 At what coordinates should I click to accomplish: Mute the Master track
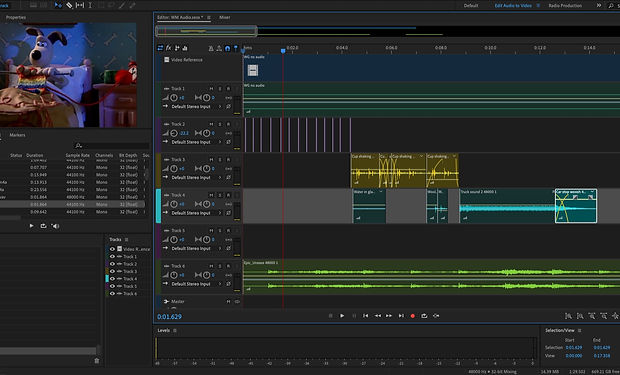pyautogui.click(x=228, y=301)
